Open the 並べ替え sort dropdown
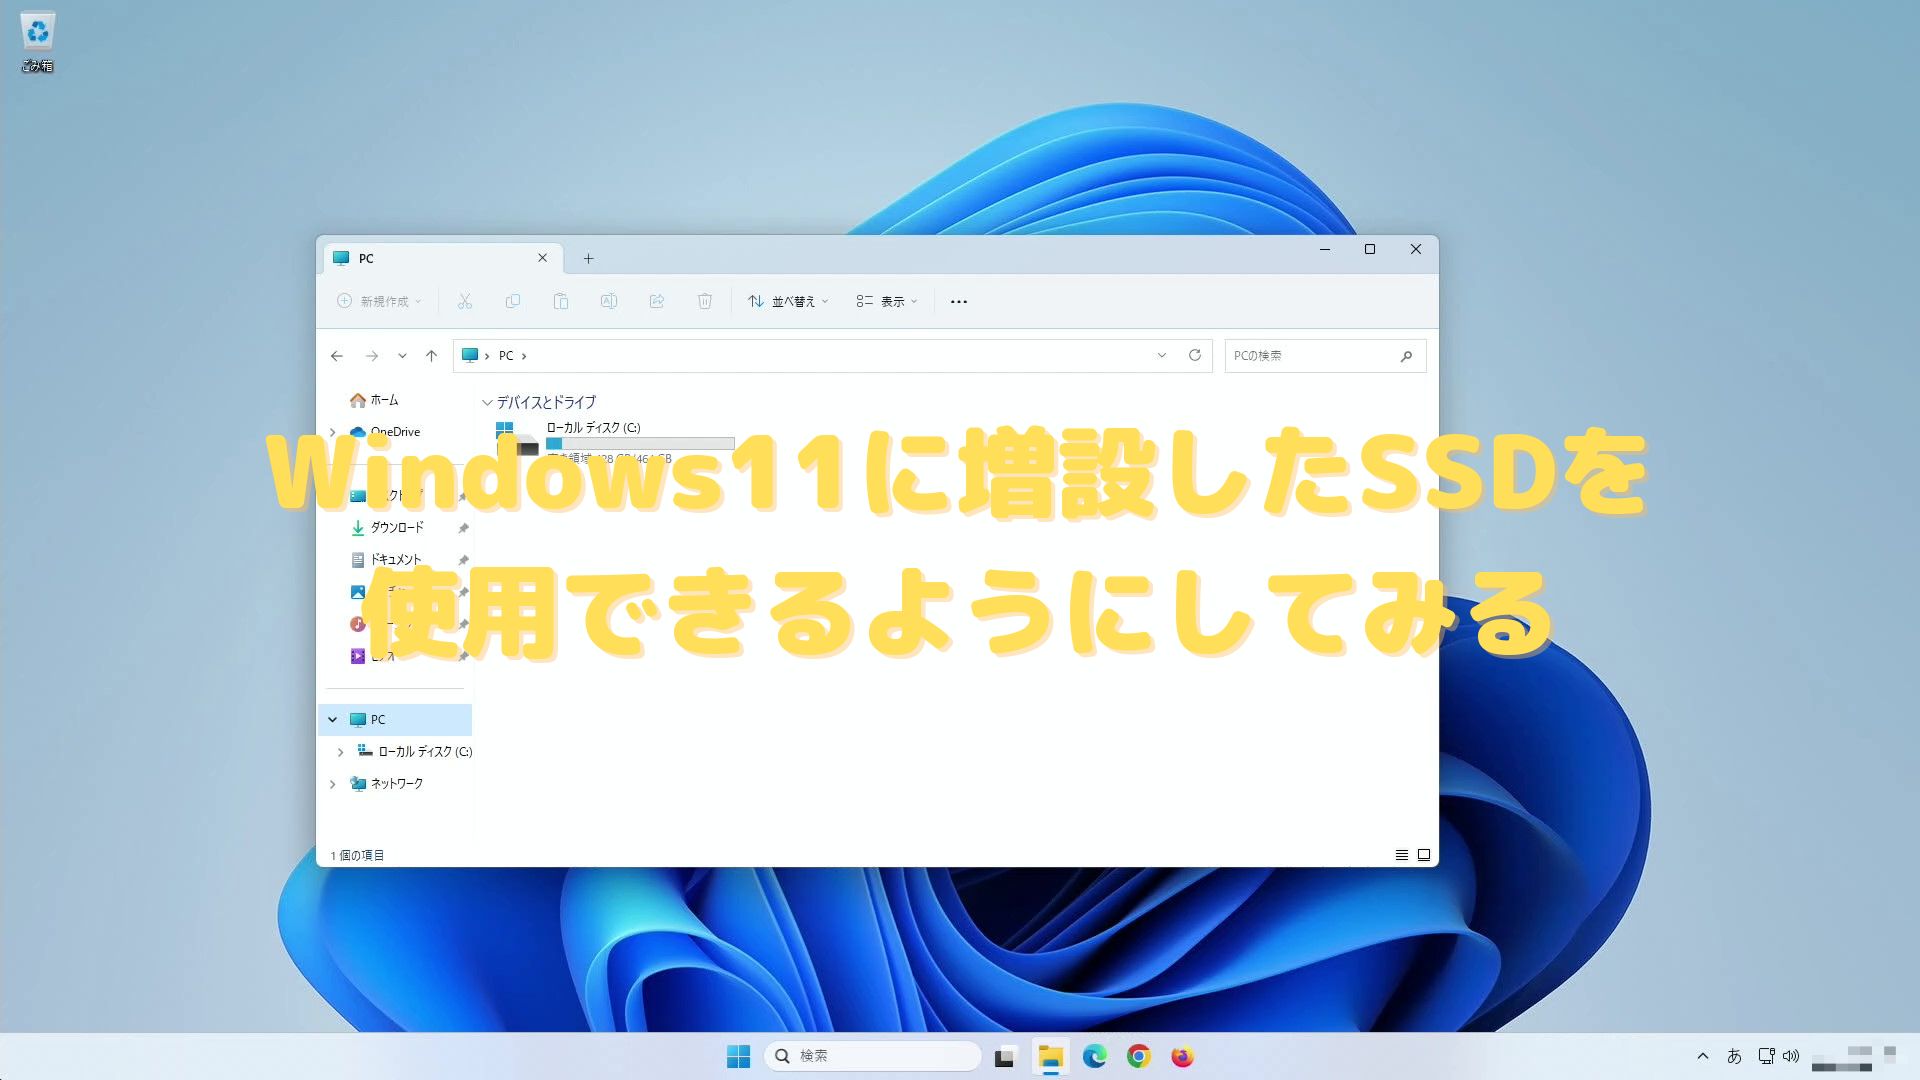Image resolution: width=1920 pixels, height=1080 pixels. [788, 301]
